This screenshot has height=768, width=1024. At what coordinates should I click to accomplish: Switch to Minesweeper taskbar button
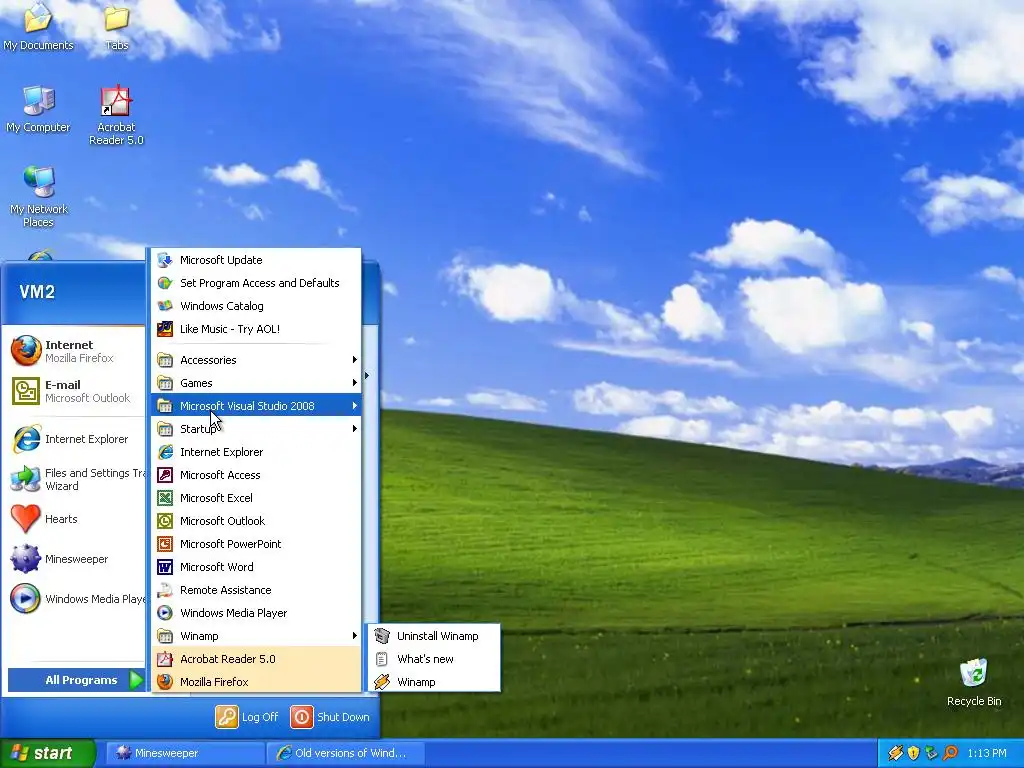click(185, 753)
